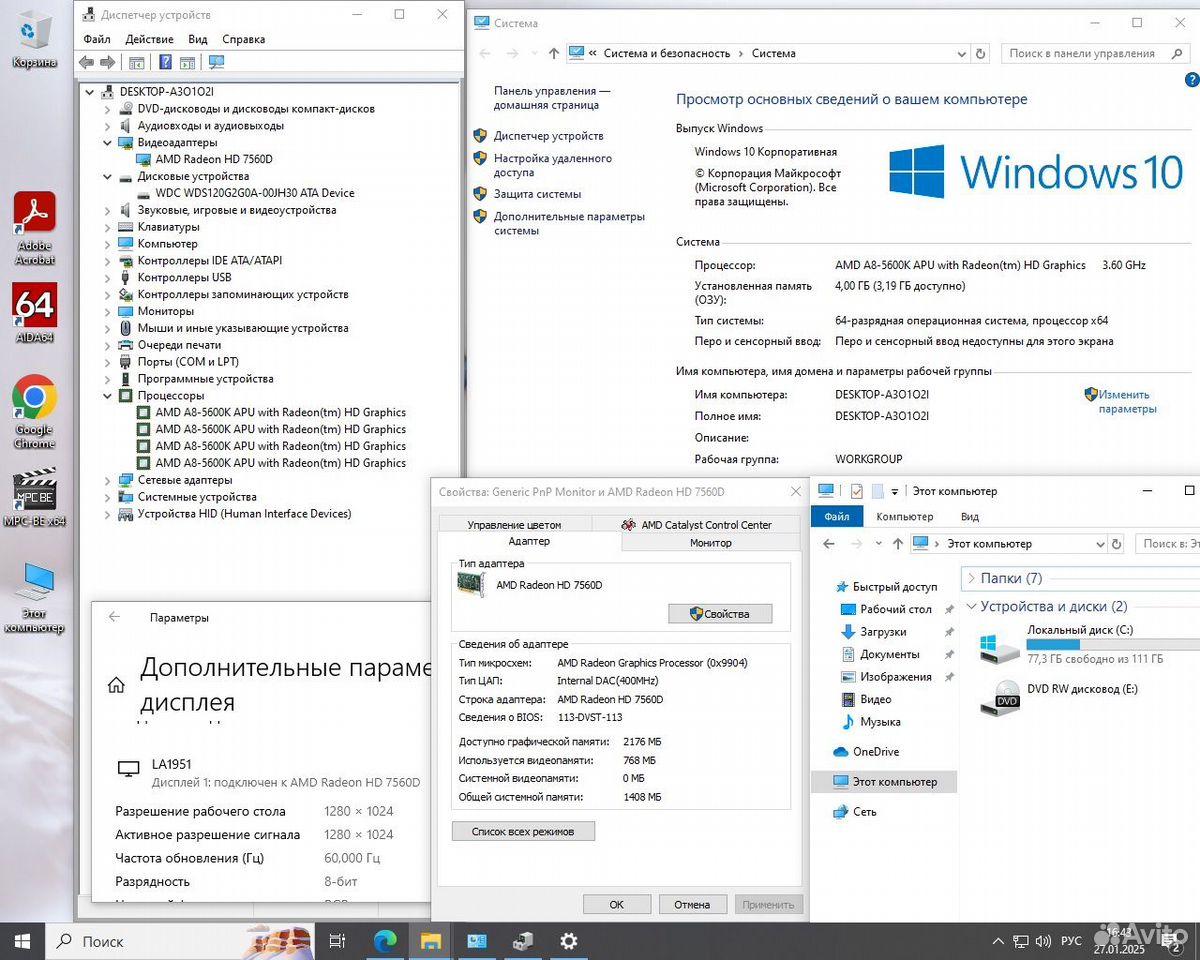Click Back arrow in Device Manager toolbar
This screenshot has height=960, width=1200.
(86, 62)
